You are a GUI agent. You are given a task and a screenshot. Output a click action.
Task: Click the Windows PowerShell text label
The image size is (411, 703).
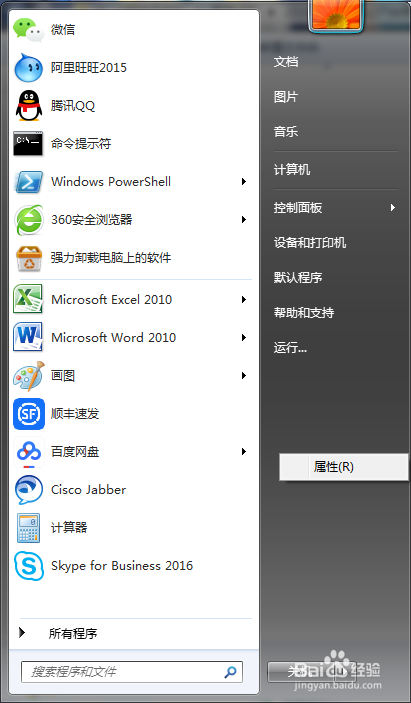click(111, 182)
